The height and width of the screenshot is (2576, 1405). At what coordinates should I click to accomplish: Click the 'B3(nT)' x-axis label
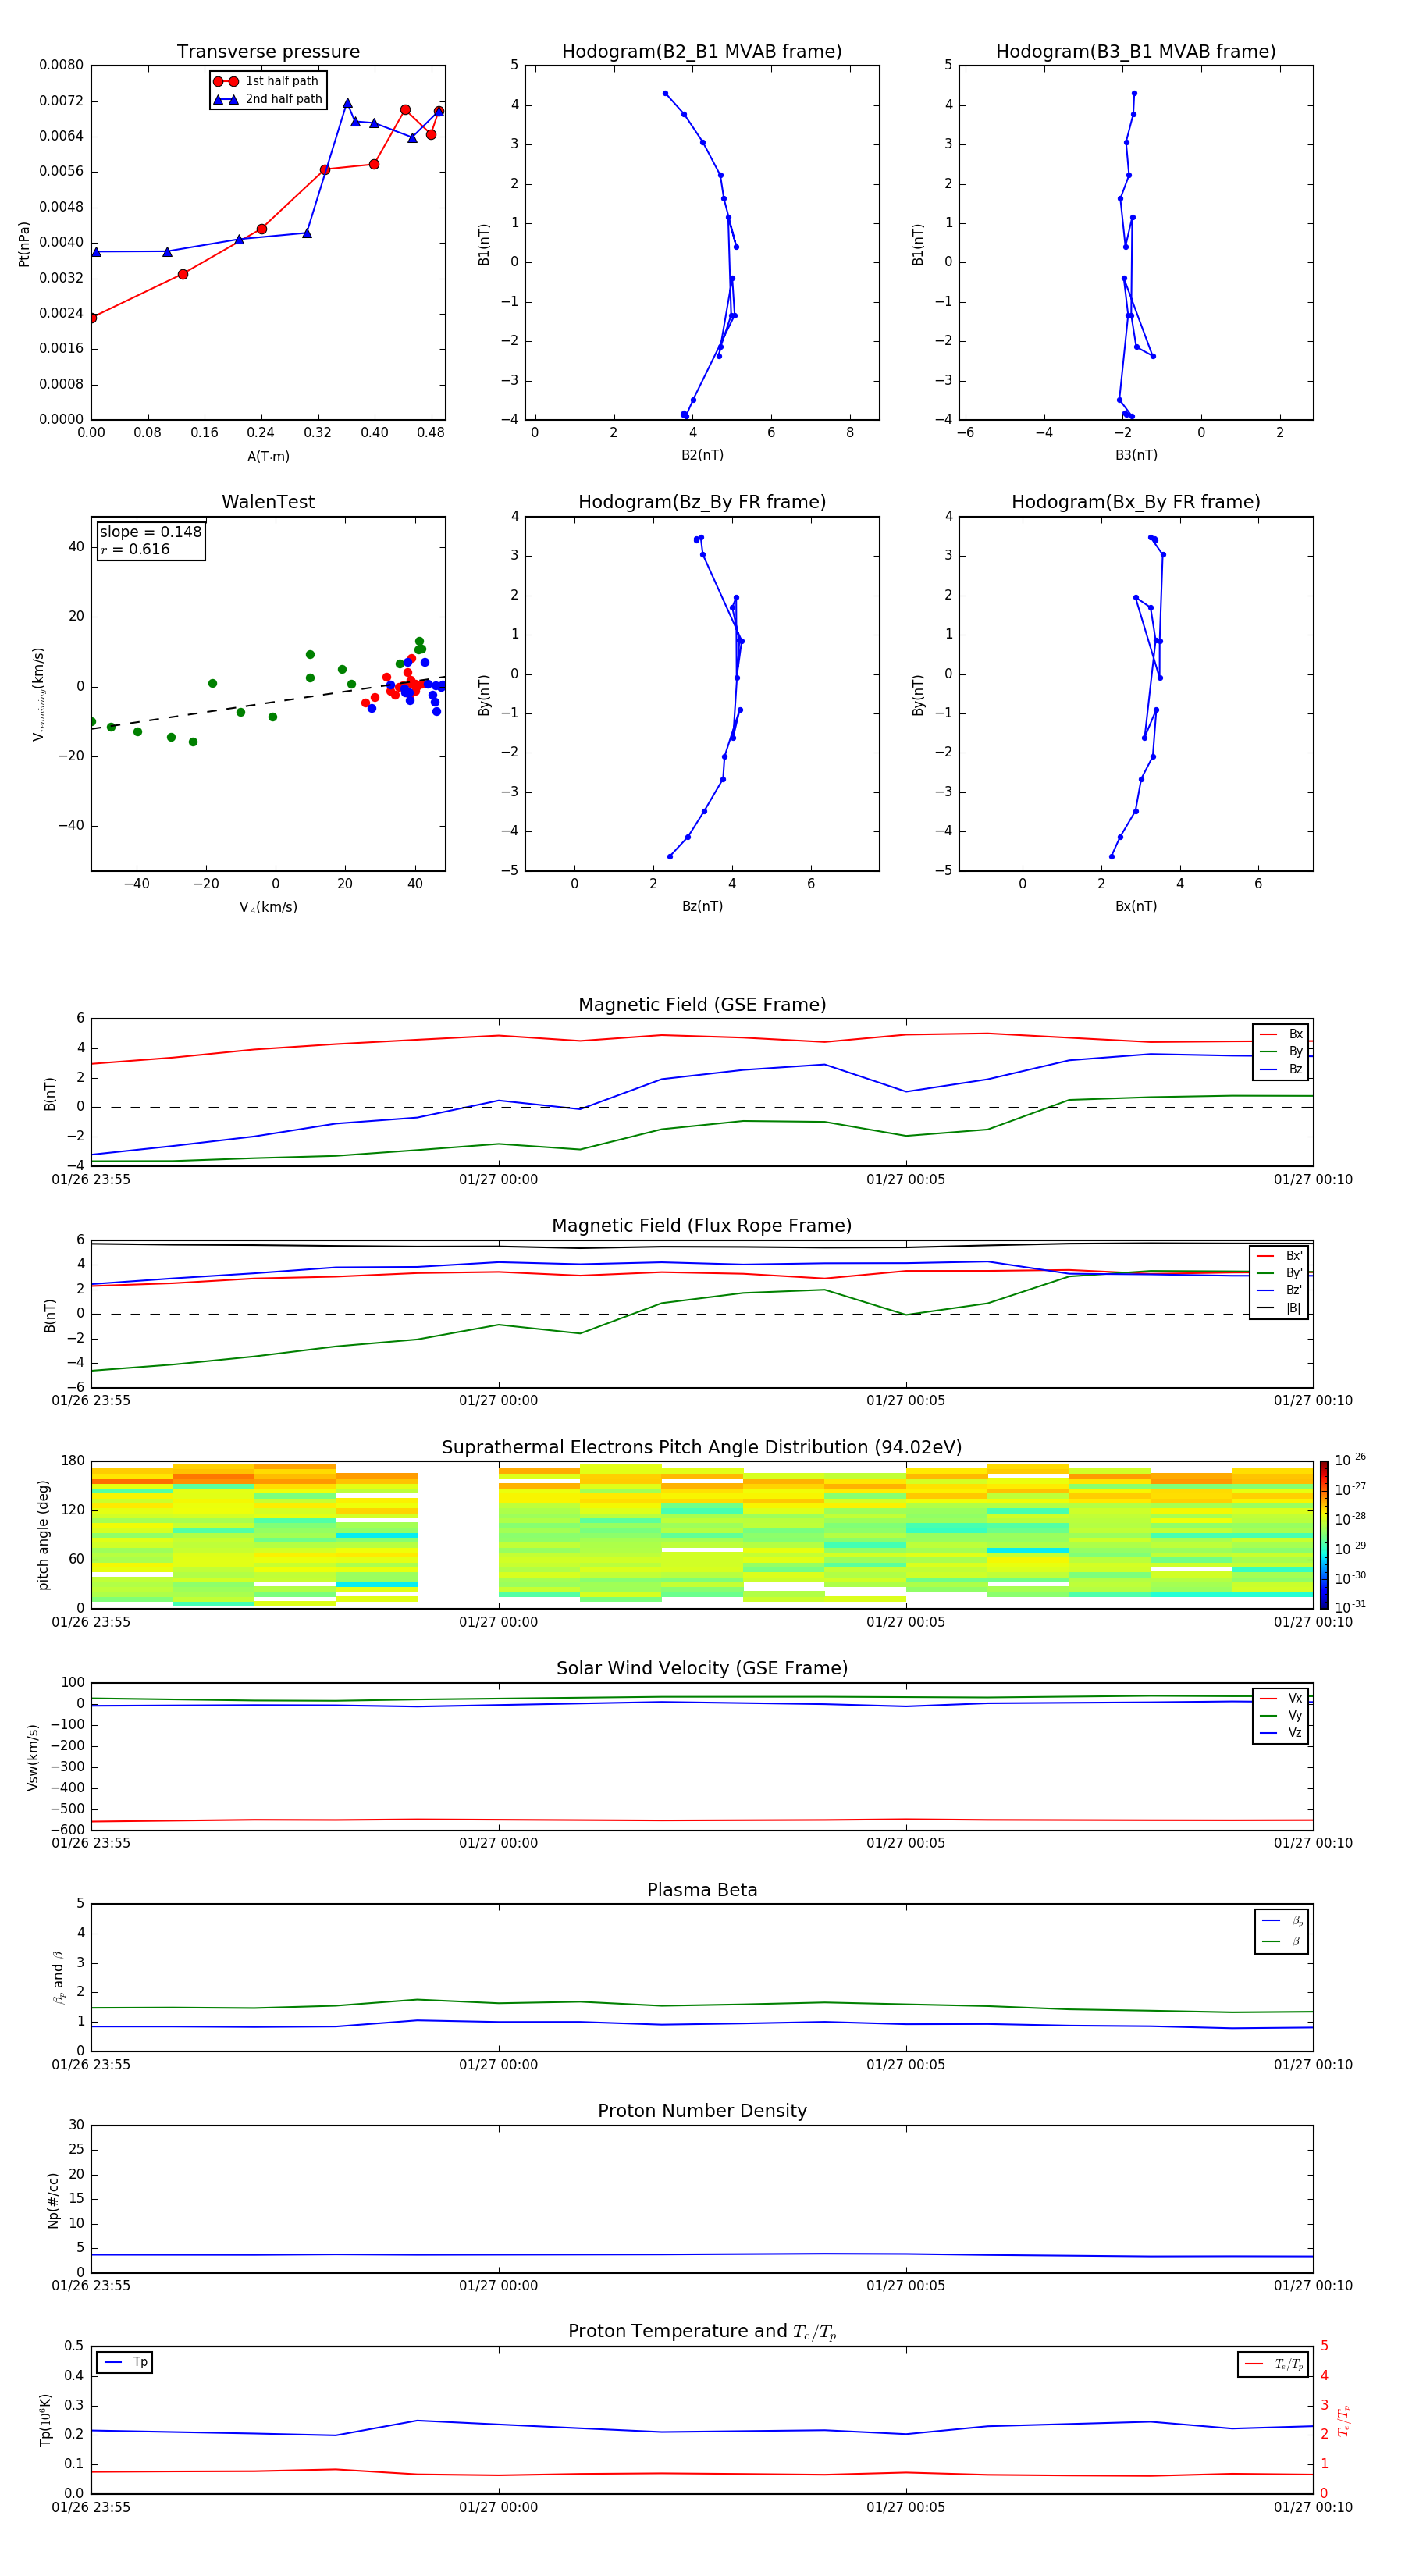(1136, 456)
